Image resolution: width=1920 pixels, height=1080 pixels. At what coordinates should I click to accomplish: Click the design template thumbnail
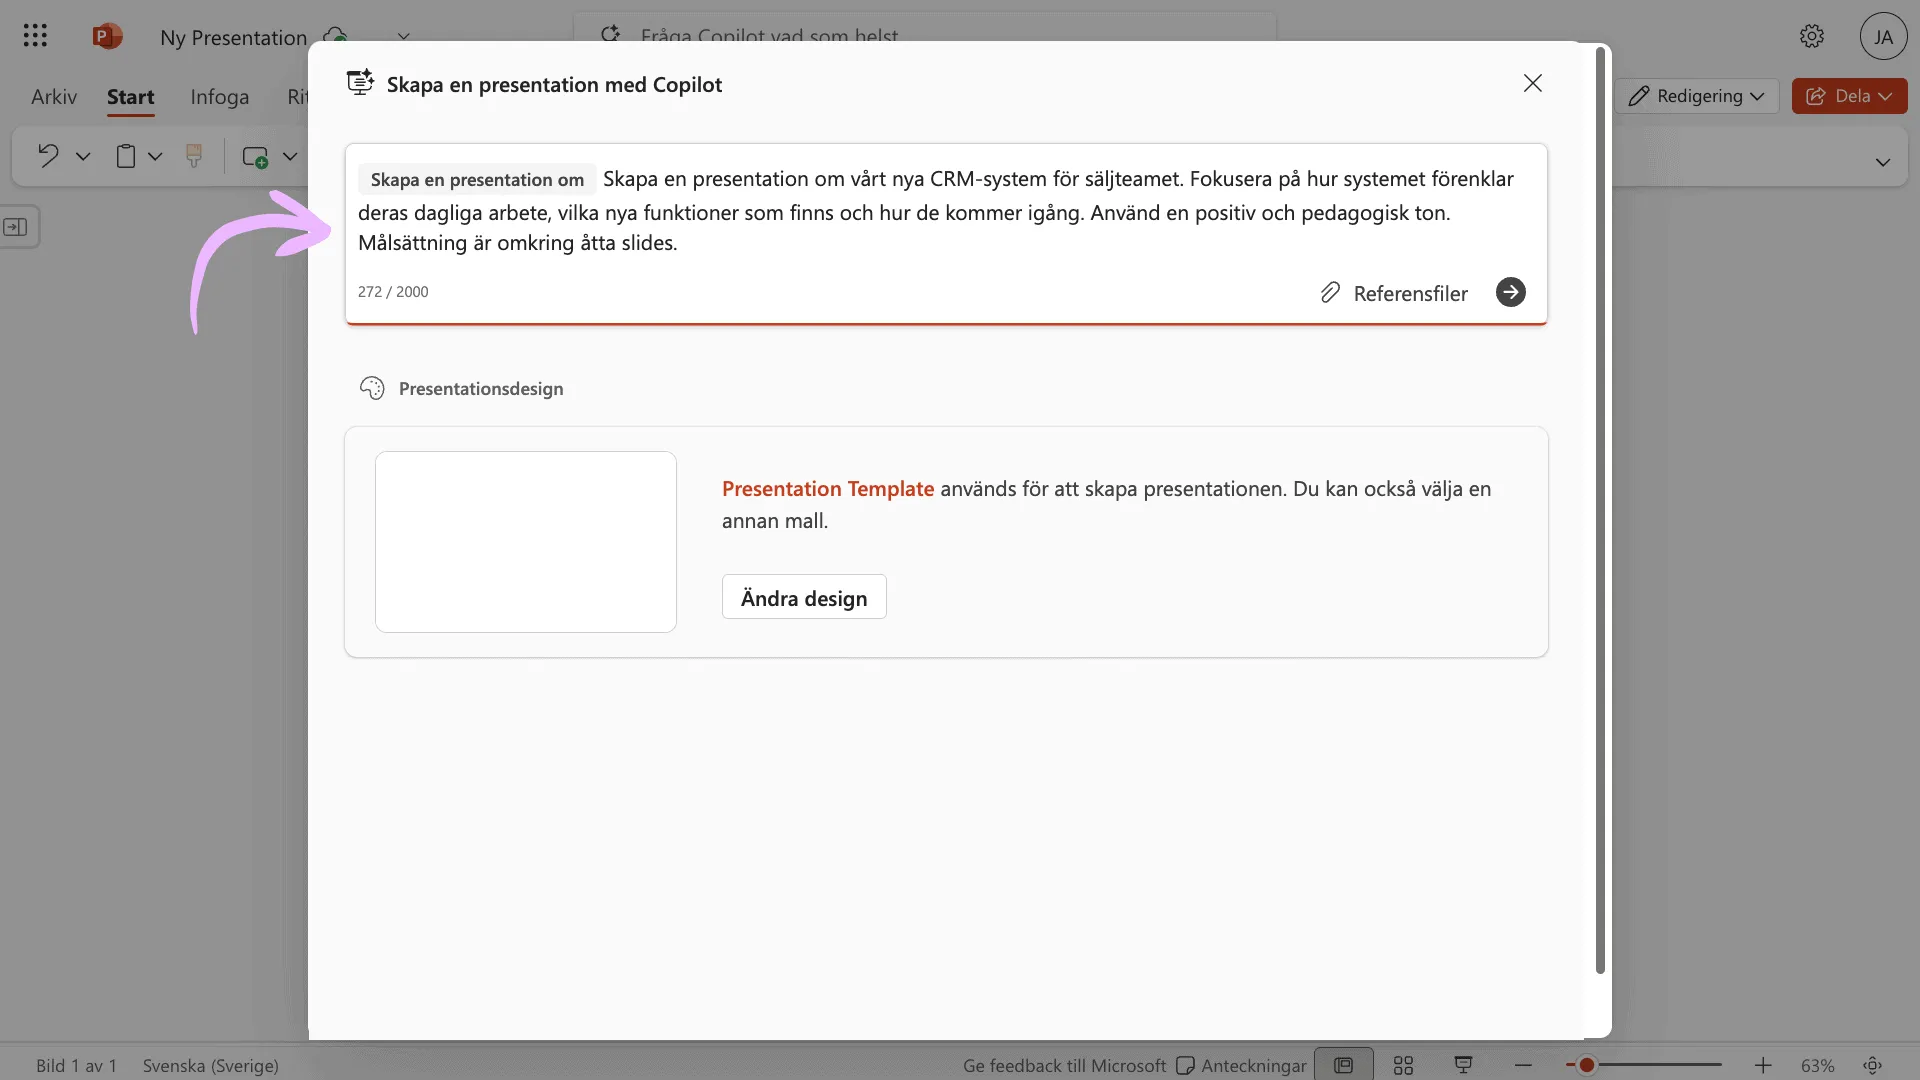(526, 542)
